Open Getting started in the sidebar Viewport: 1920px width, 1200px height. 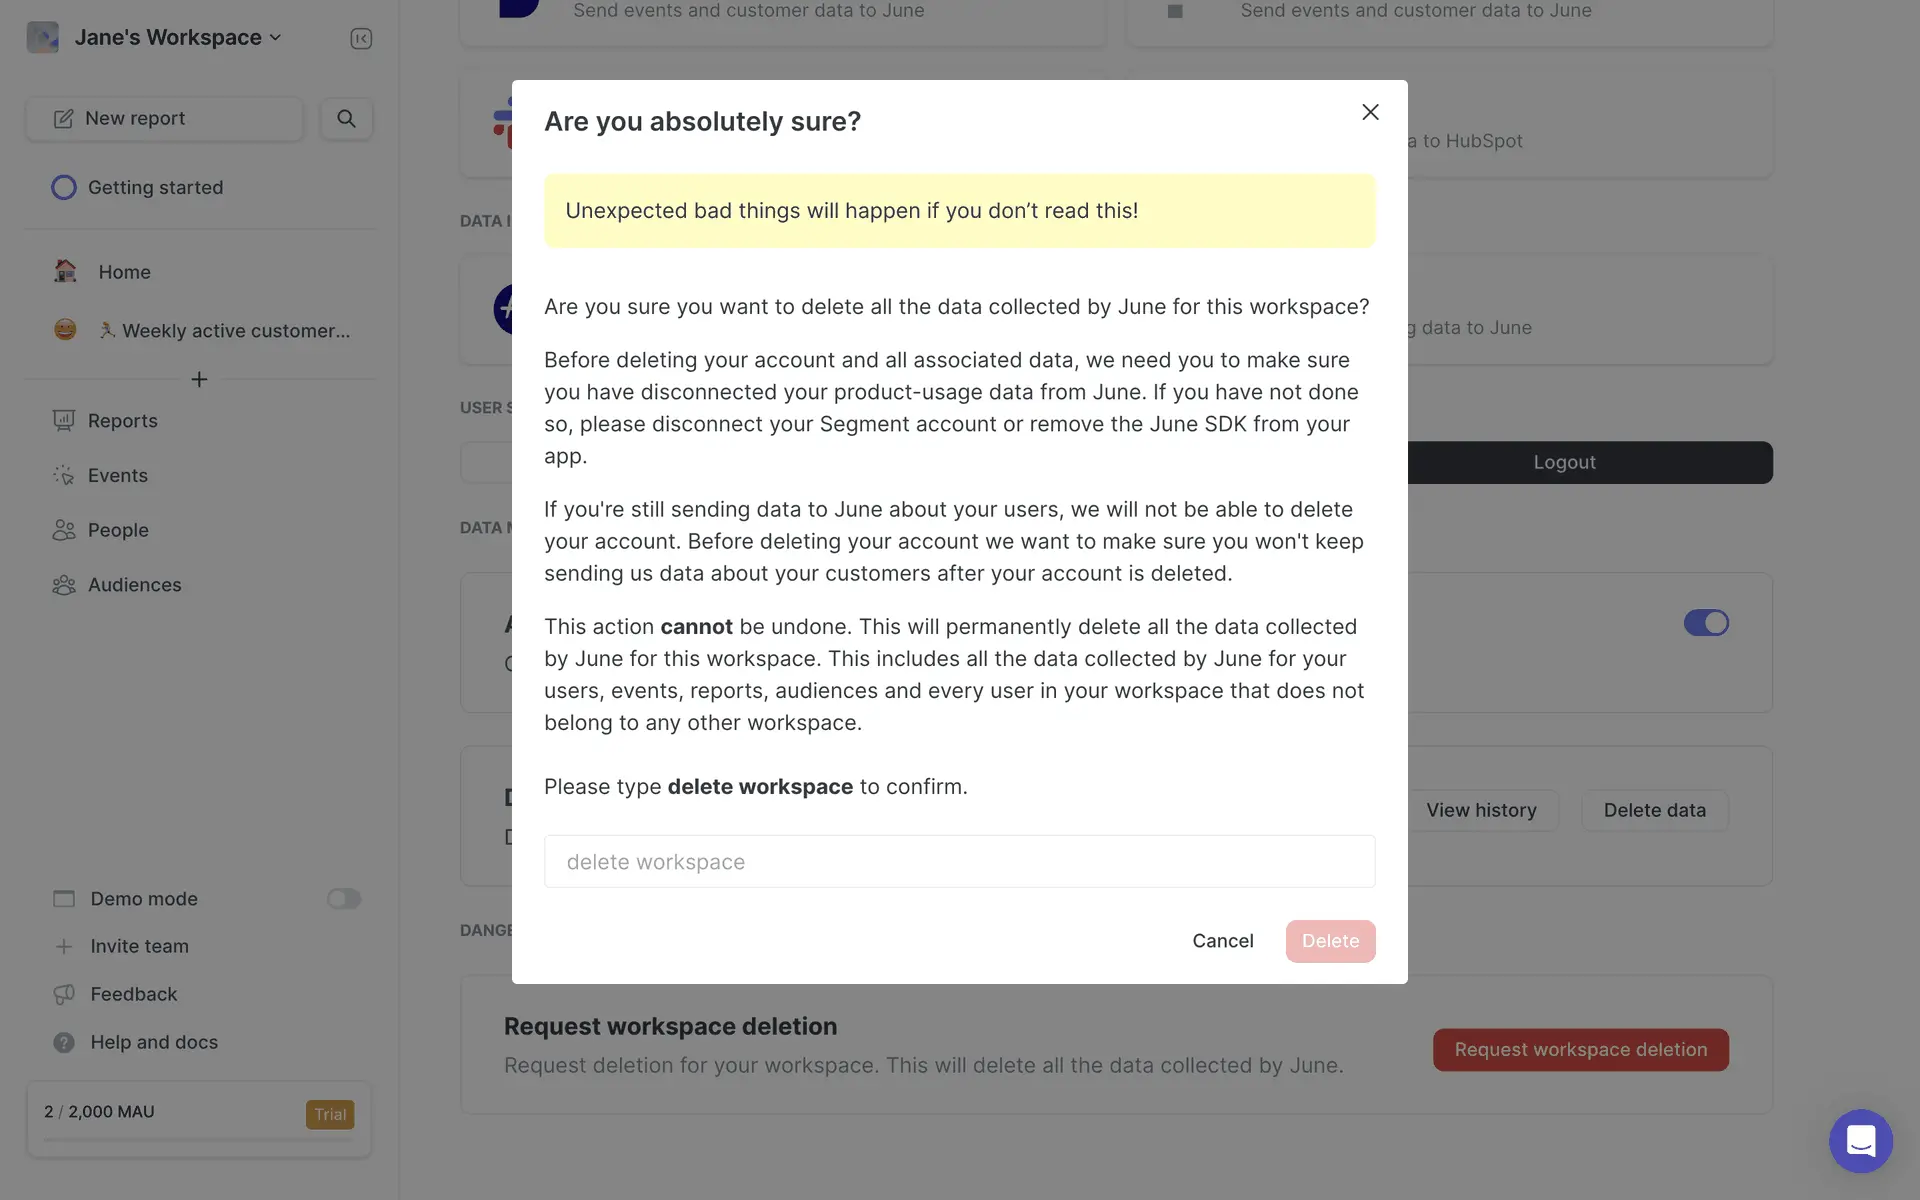(x=155, y=188)
